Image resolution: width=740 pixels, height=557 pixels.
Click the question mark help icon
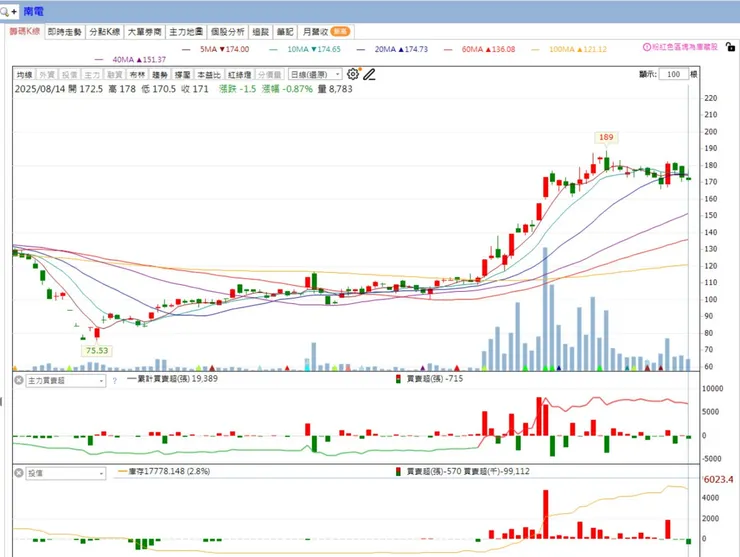pos(115,380)
